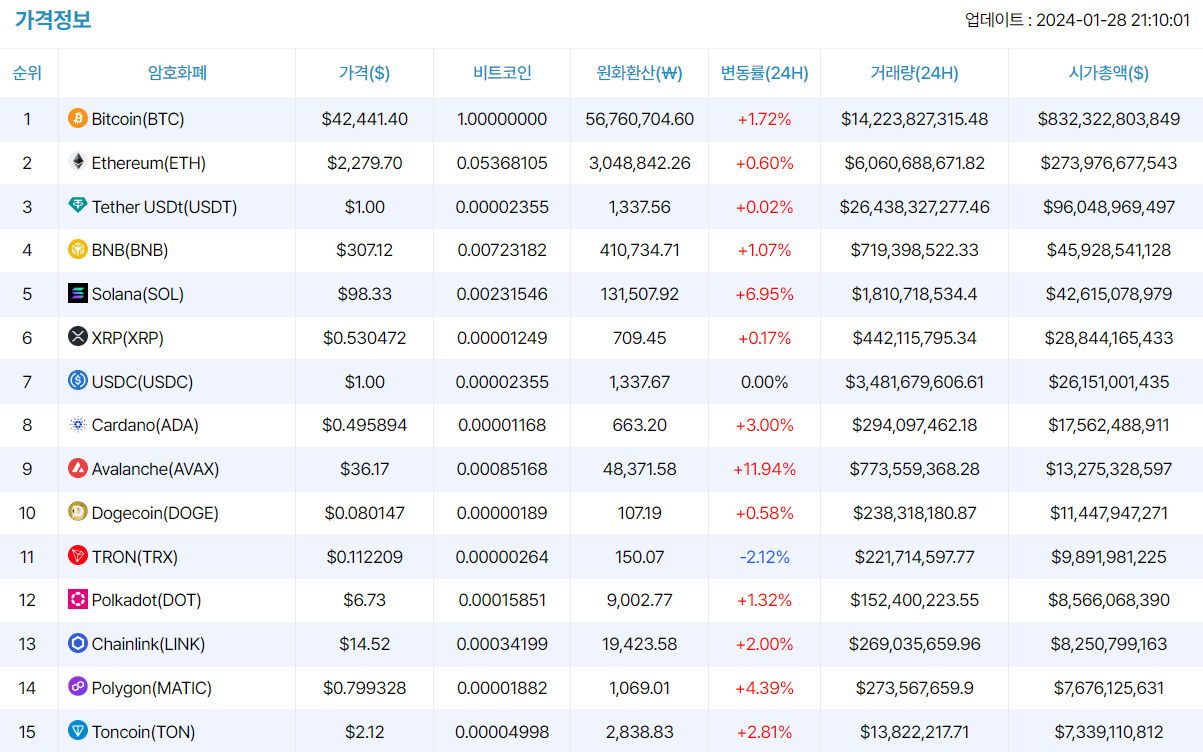Click XRP price $0.530472
Screen dimensions: 1203x752
coord(365,338)
